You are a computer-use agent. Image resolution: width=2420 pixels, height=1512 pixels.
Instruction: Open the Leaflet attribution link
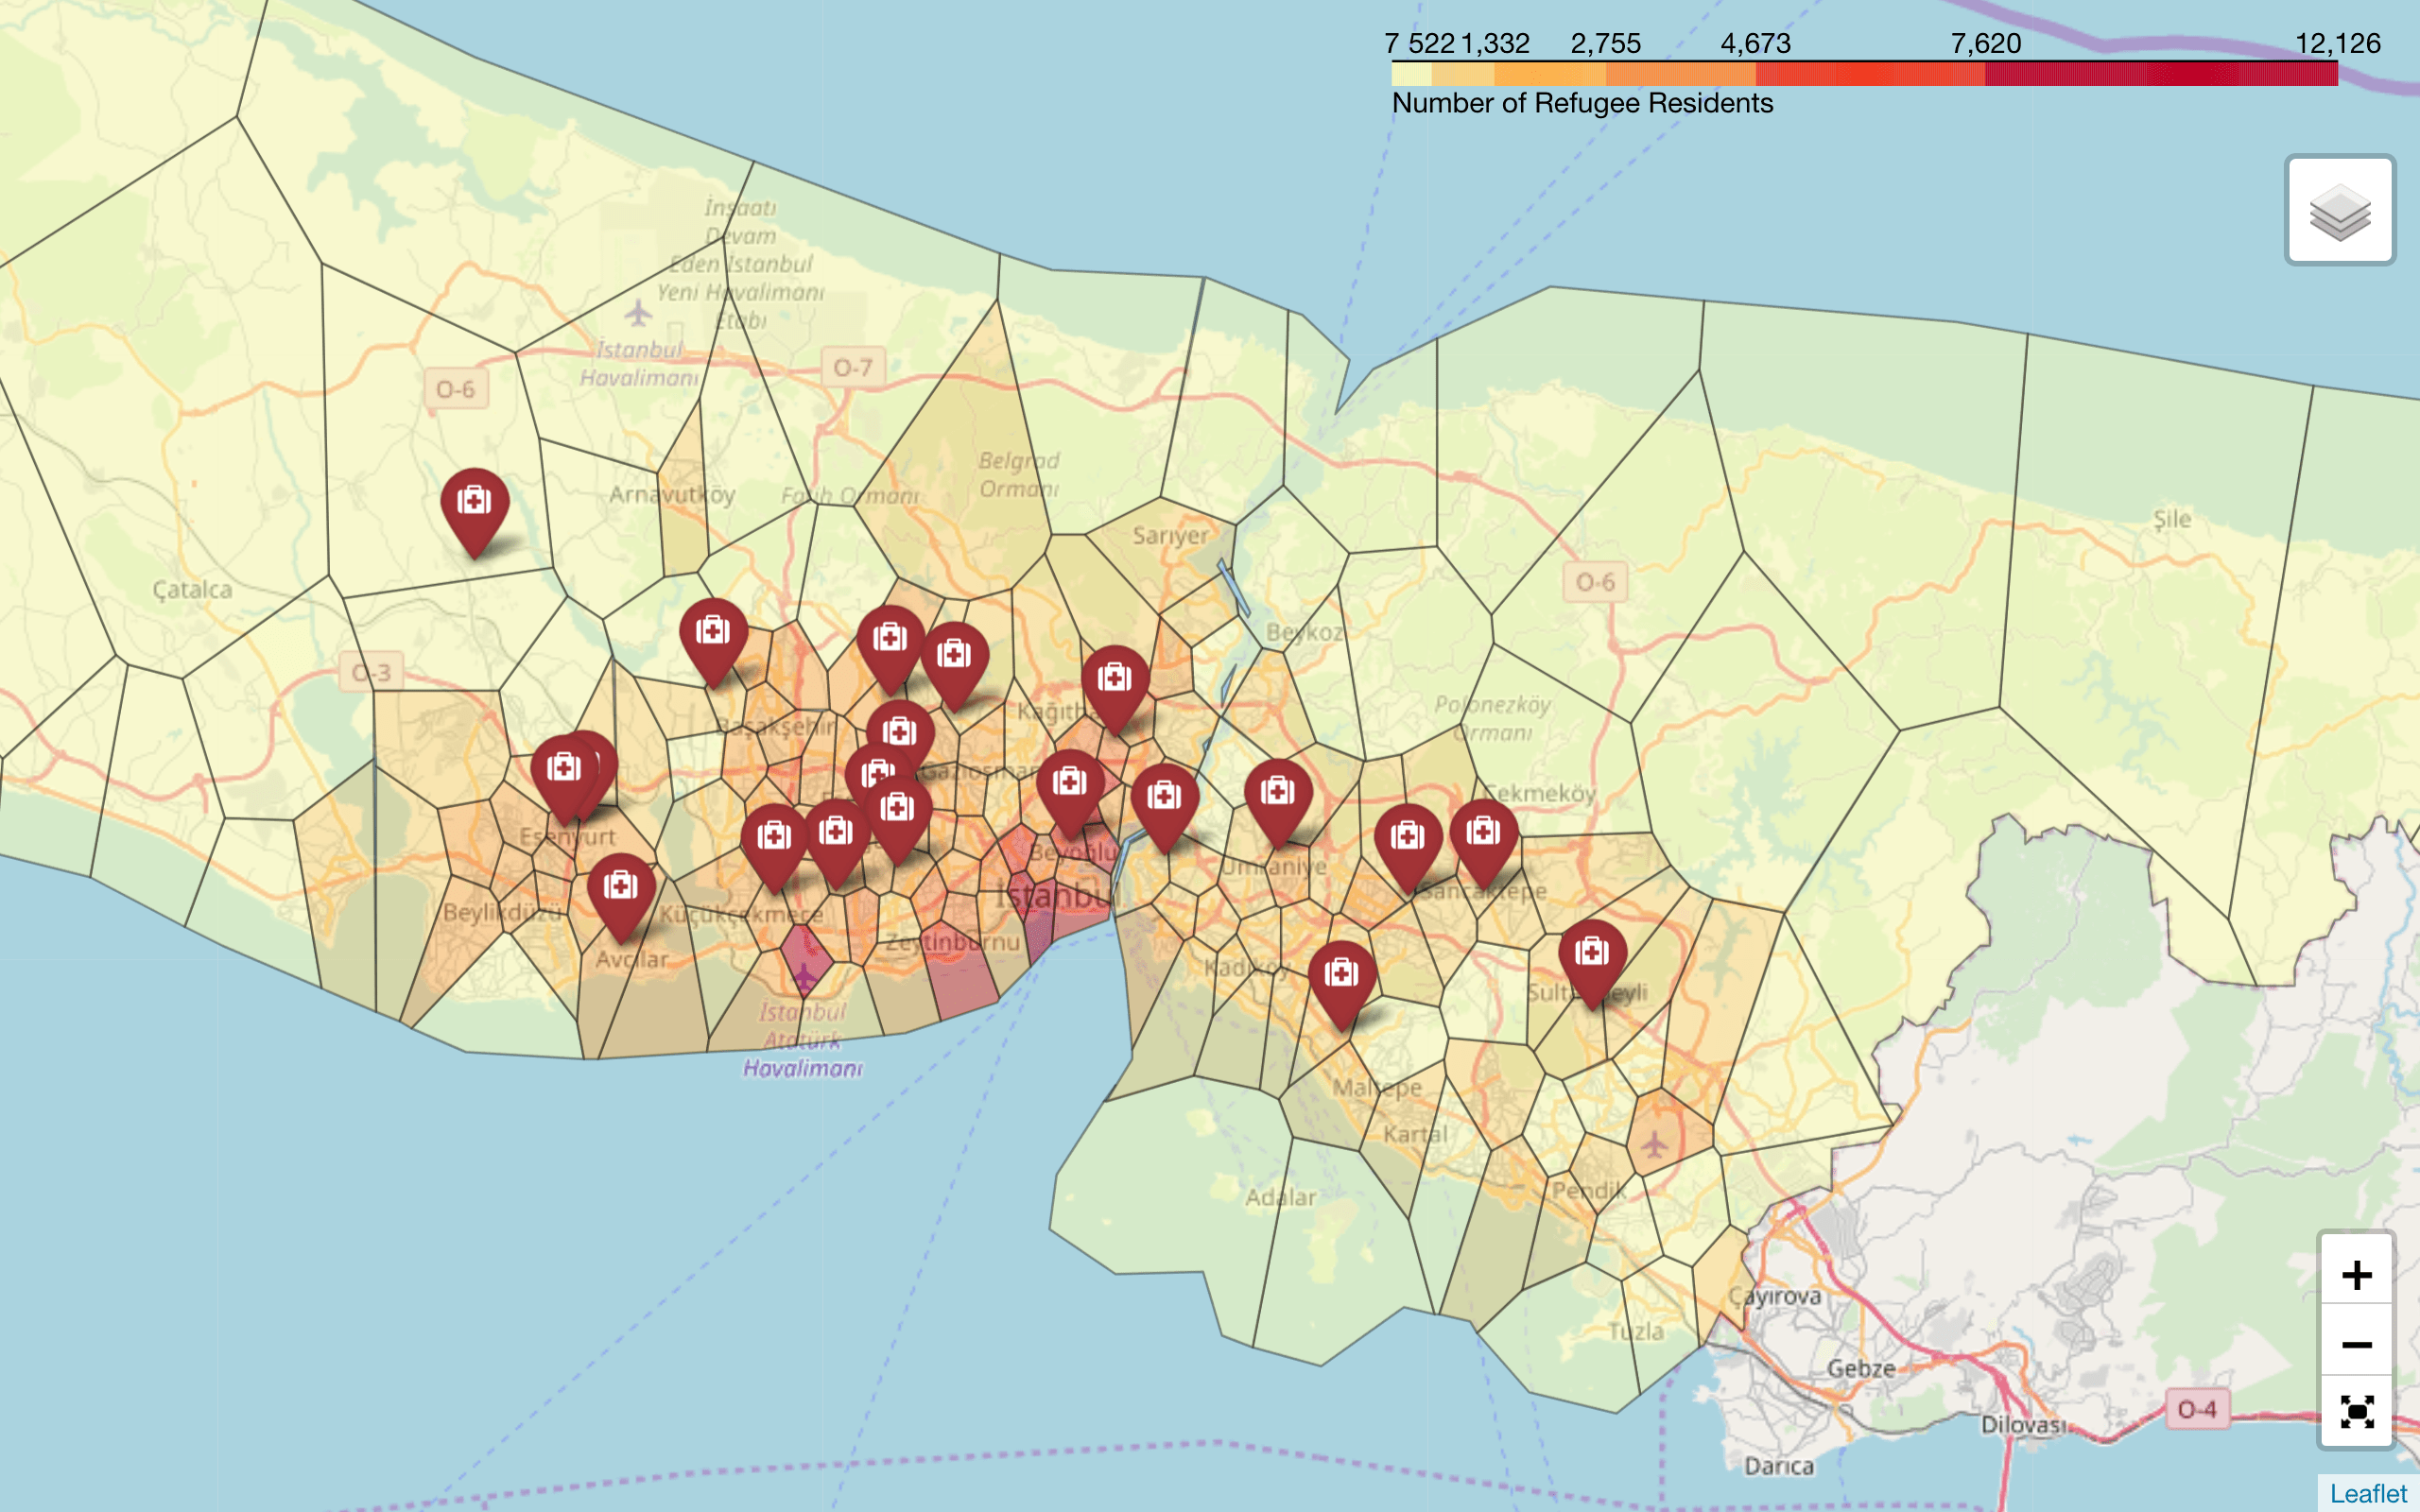(x=2367, y=1493)
